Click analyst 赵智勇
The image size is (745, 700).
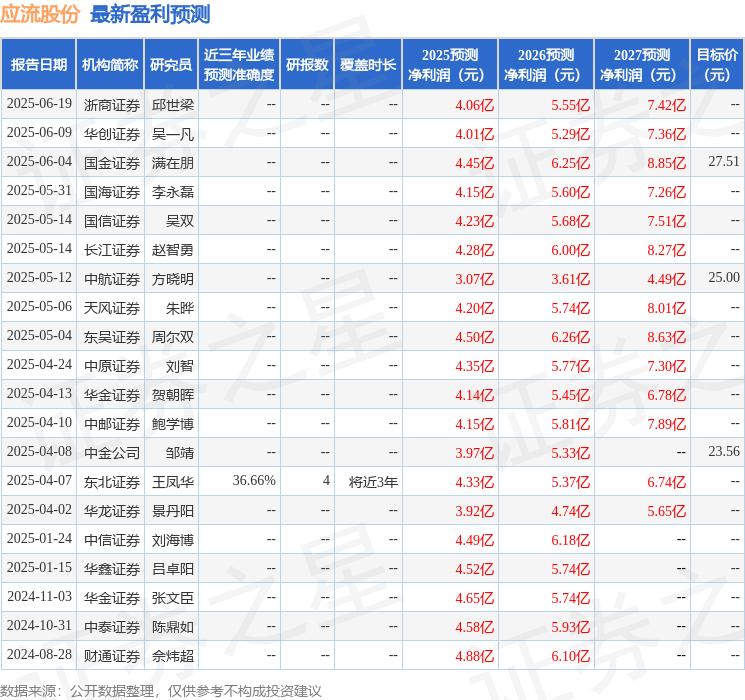tap(173, 250)
